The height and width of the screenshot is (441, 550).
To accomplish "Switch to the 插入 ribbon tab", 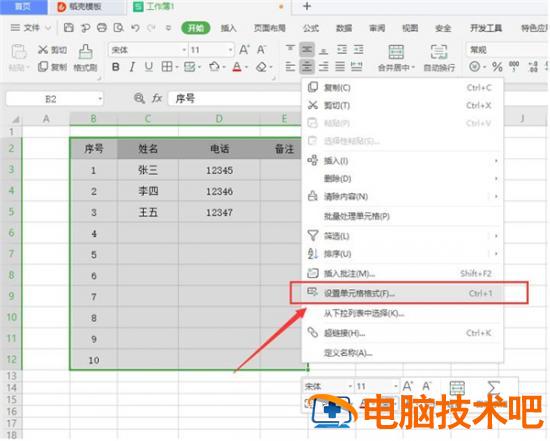I will 228,28.
